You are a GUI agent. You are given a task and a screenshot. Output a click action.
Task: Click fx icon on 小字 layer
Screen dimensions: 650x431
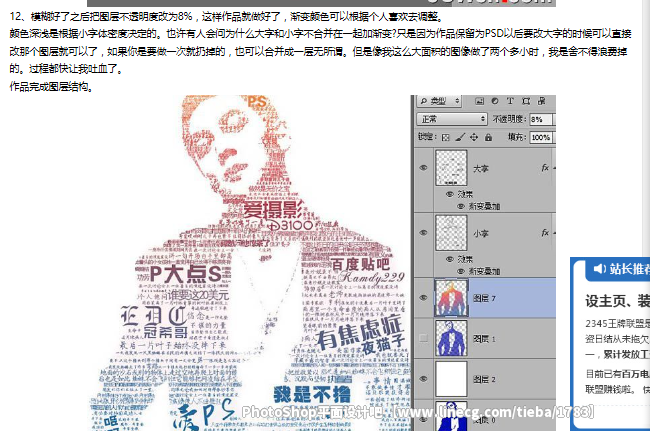coord(545,233)
